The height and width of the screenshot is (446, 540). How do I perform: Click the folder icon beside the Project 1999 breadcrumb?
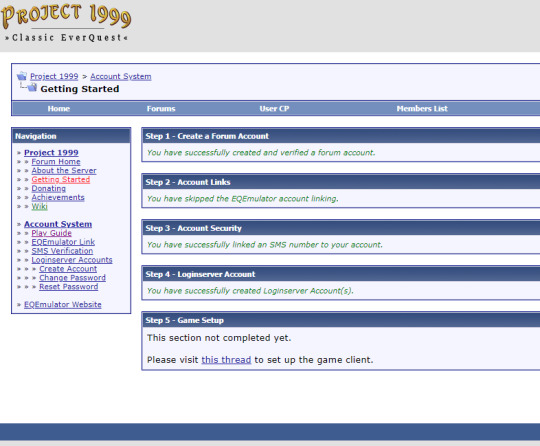pyautogui.click(x=22, y=76)
